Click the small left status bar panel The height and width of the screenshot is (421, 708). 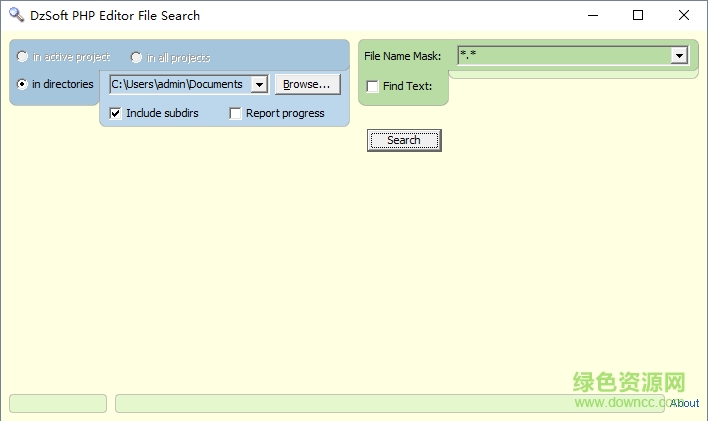[57, 403]
